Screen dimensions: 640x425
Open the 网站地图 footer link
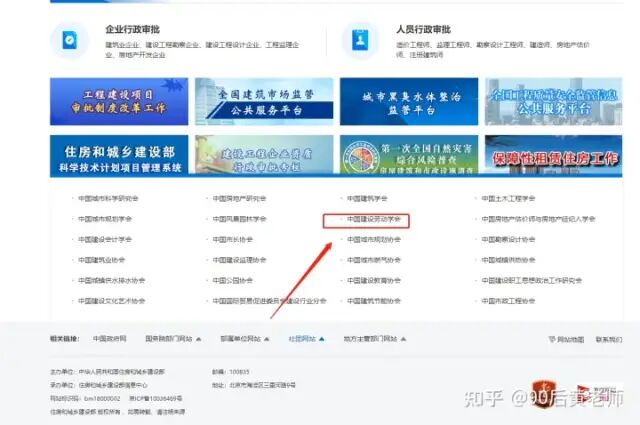coord(566,339)
